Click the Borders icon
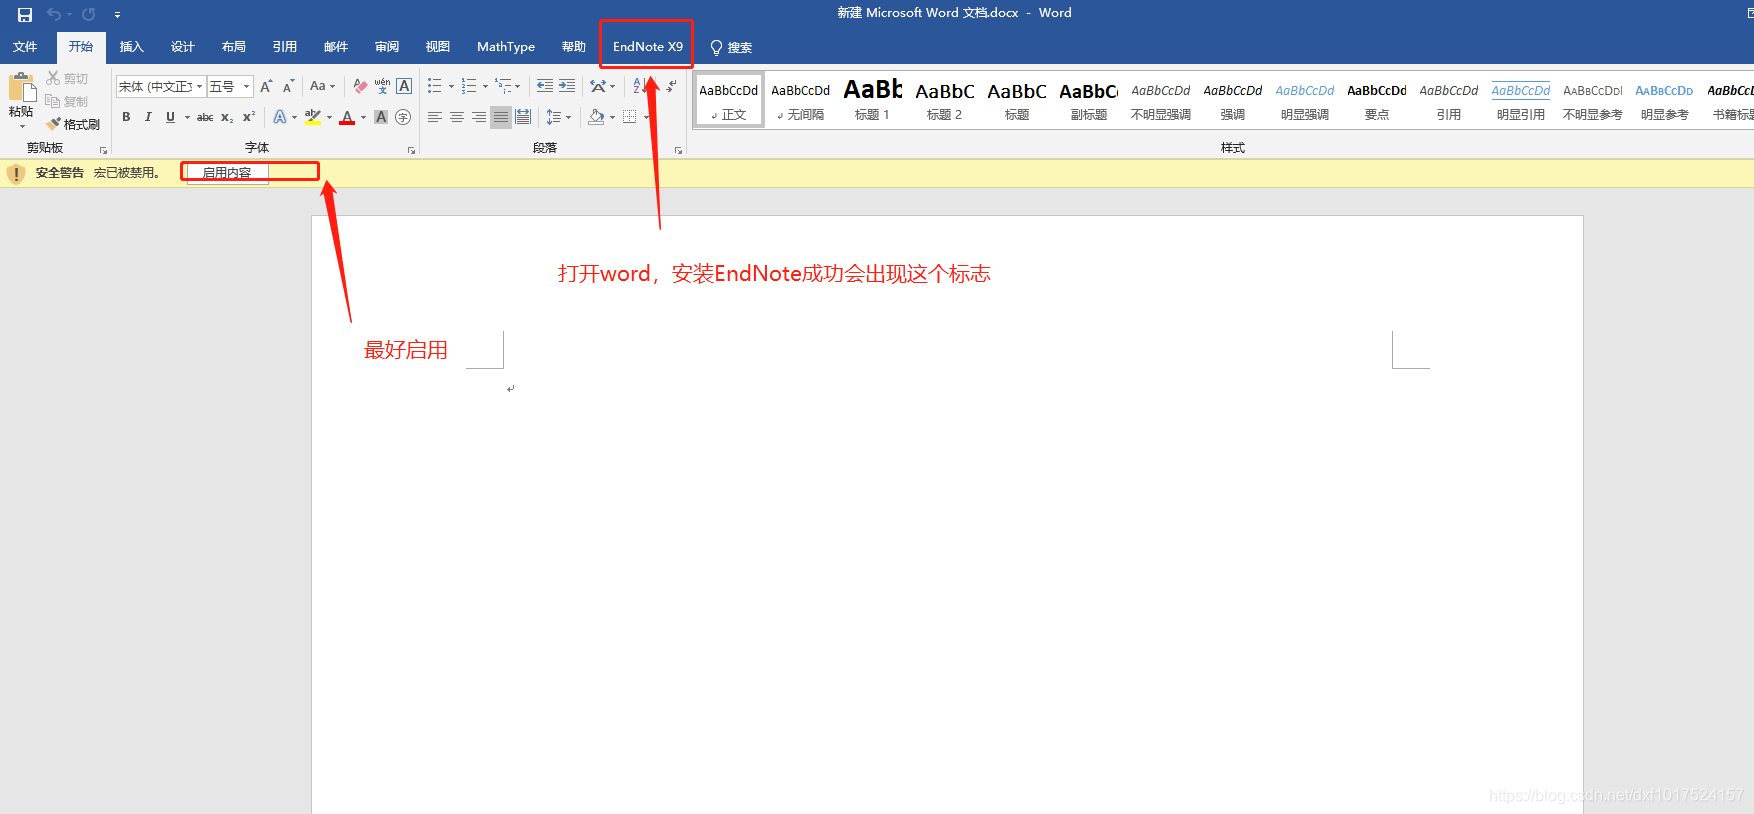The width and height of the screenshot is (1754, 814). [x=630, y=117]
